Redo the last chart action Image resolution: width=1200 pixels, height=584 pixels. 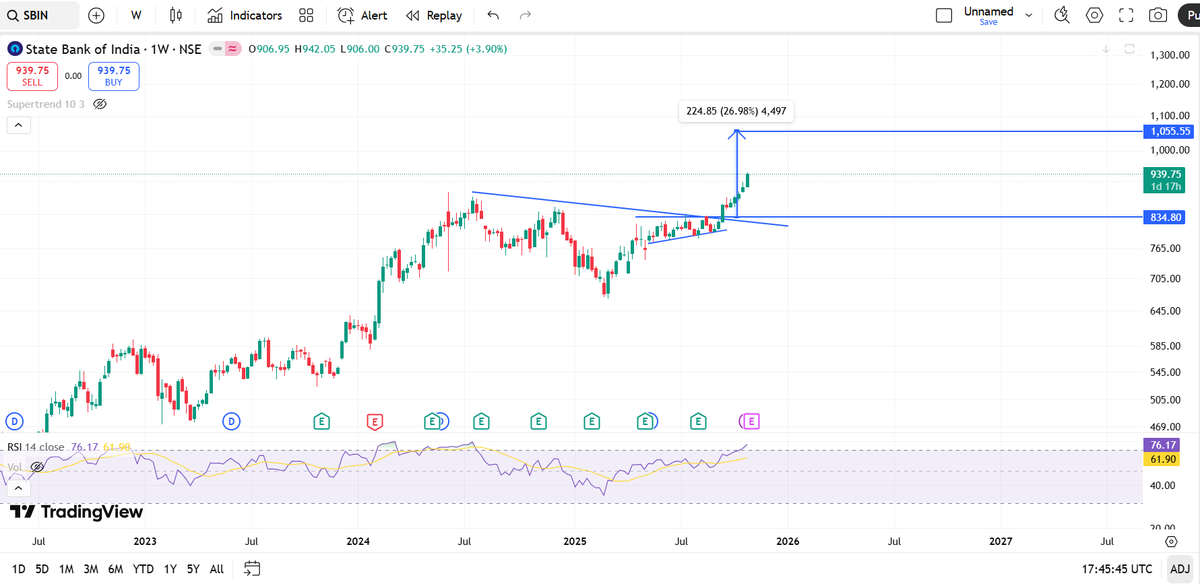(x=525, y=15)
